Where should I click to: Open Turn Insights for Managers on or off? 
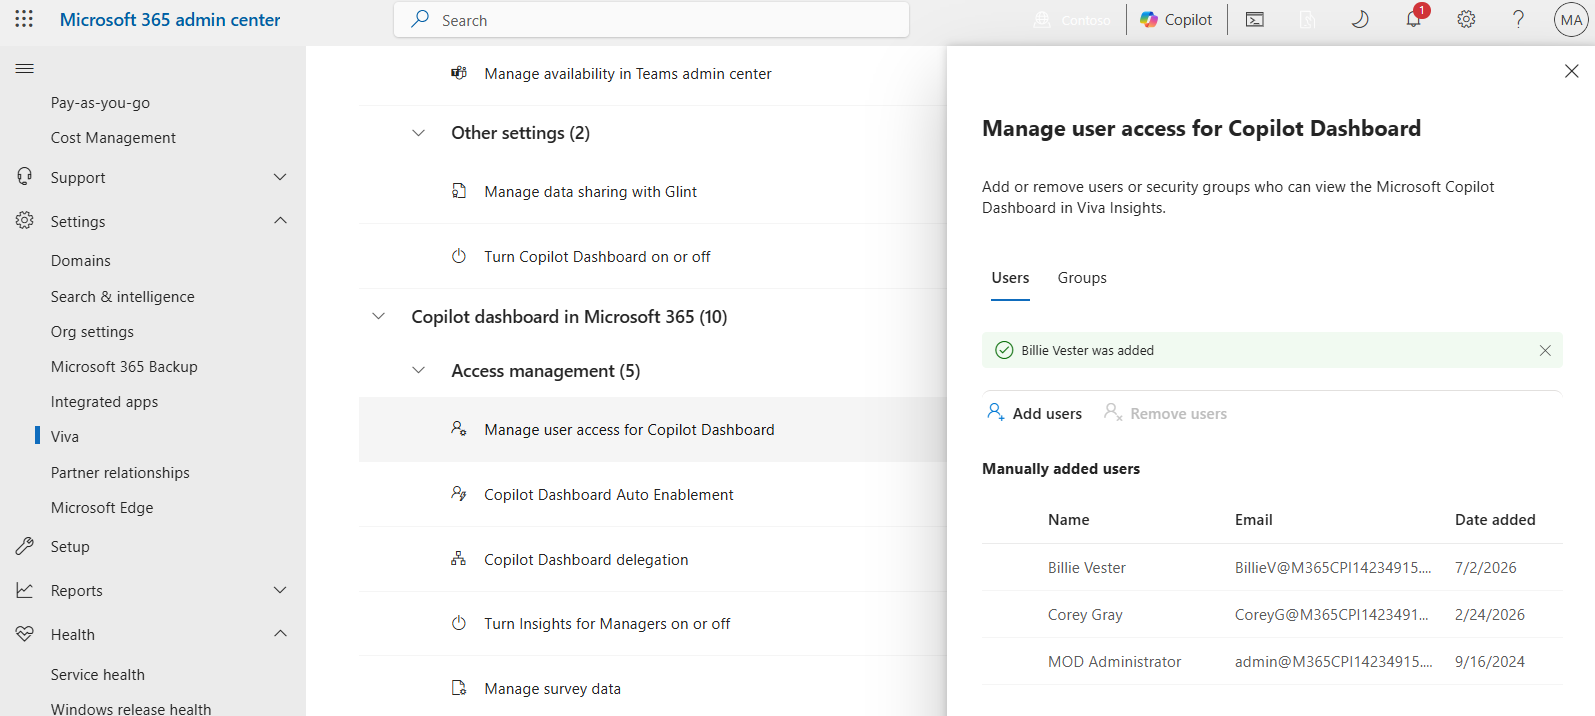click(x=607, y=623)
